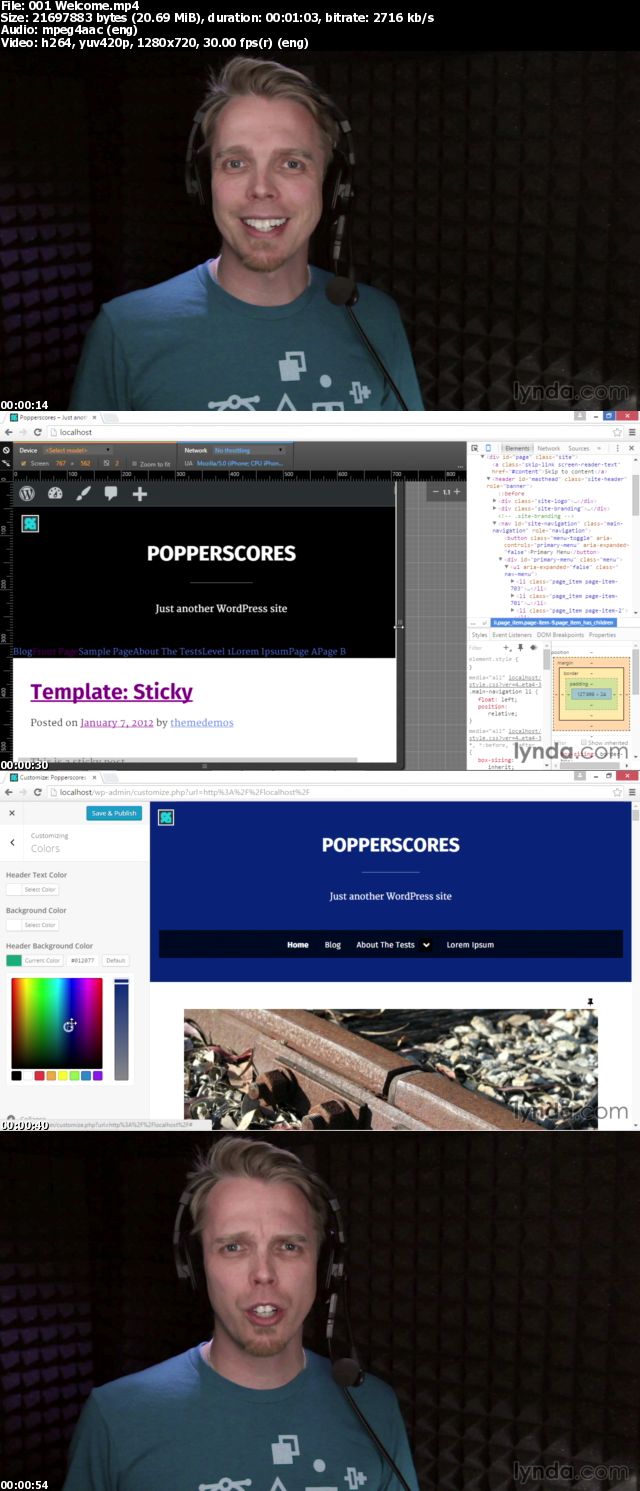Reload the Customizer page in lower browser

(38, 792)
